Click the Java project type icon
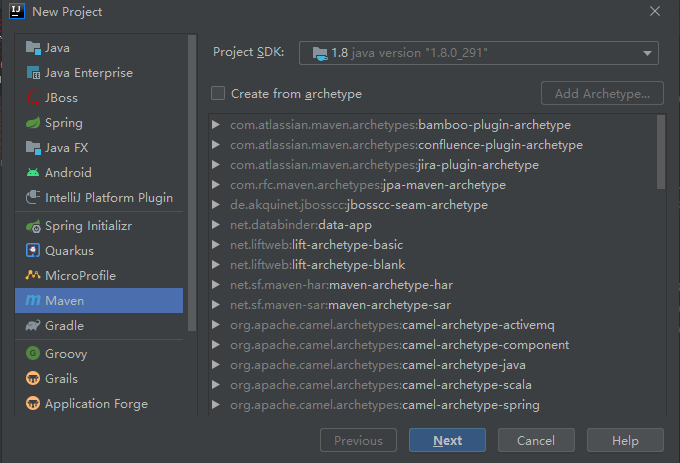Image resolution: width=680 pixels, height=463 pixels. point(33,48)
